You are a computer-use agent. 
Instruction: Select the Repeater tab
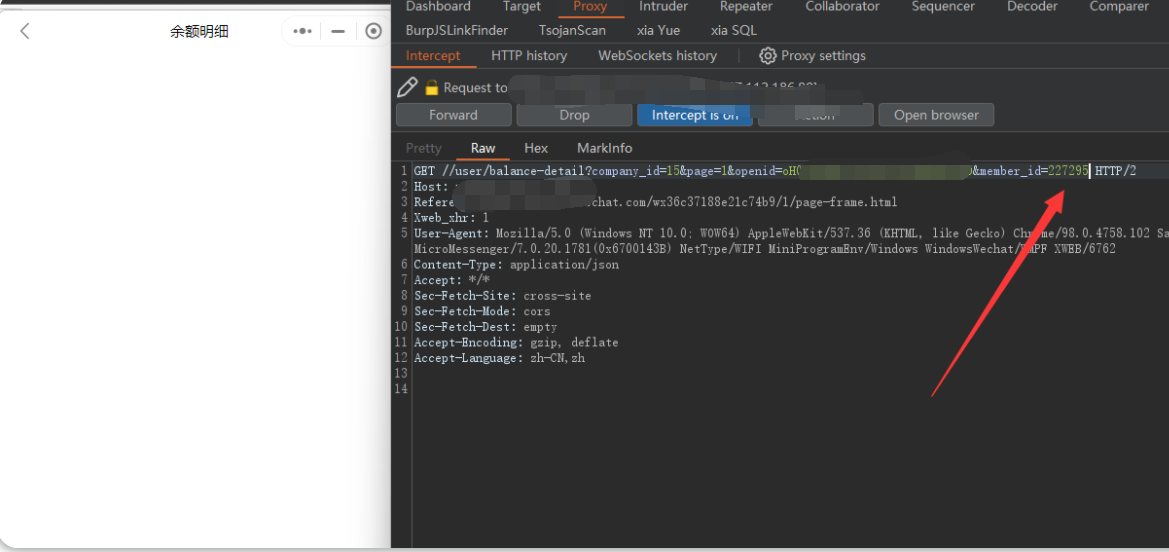click(746, 7)
